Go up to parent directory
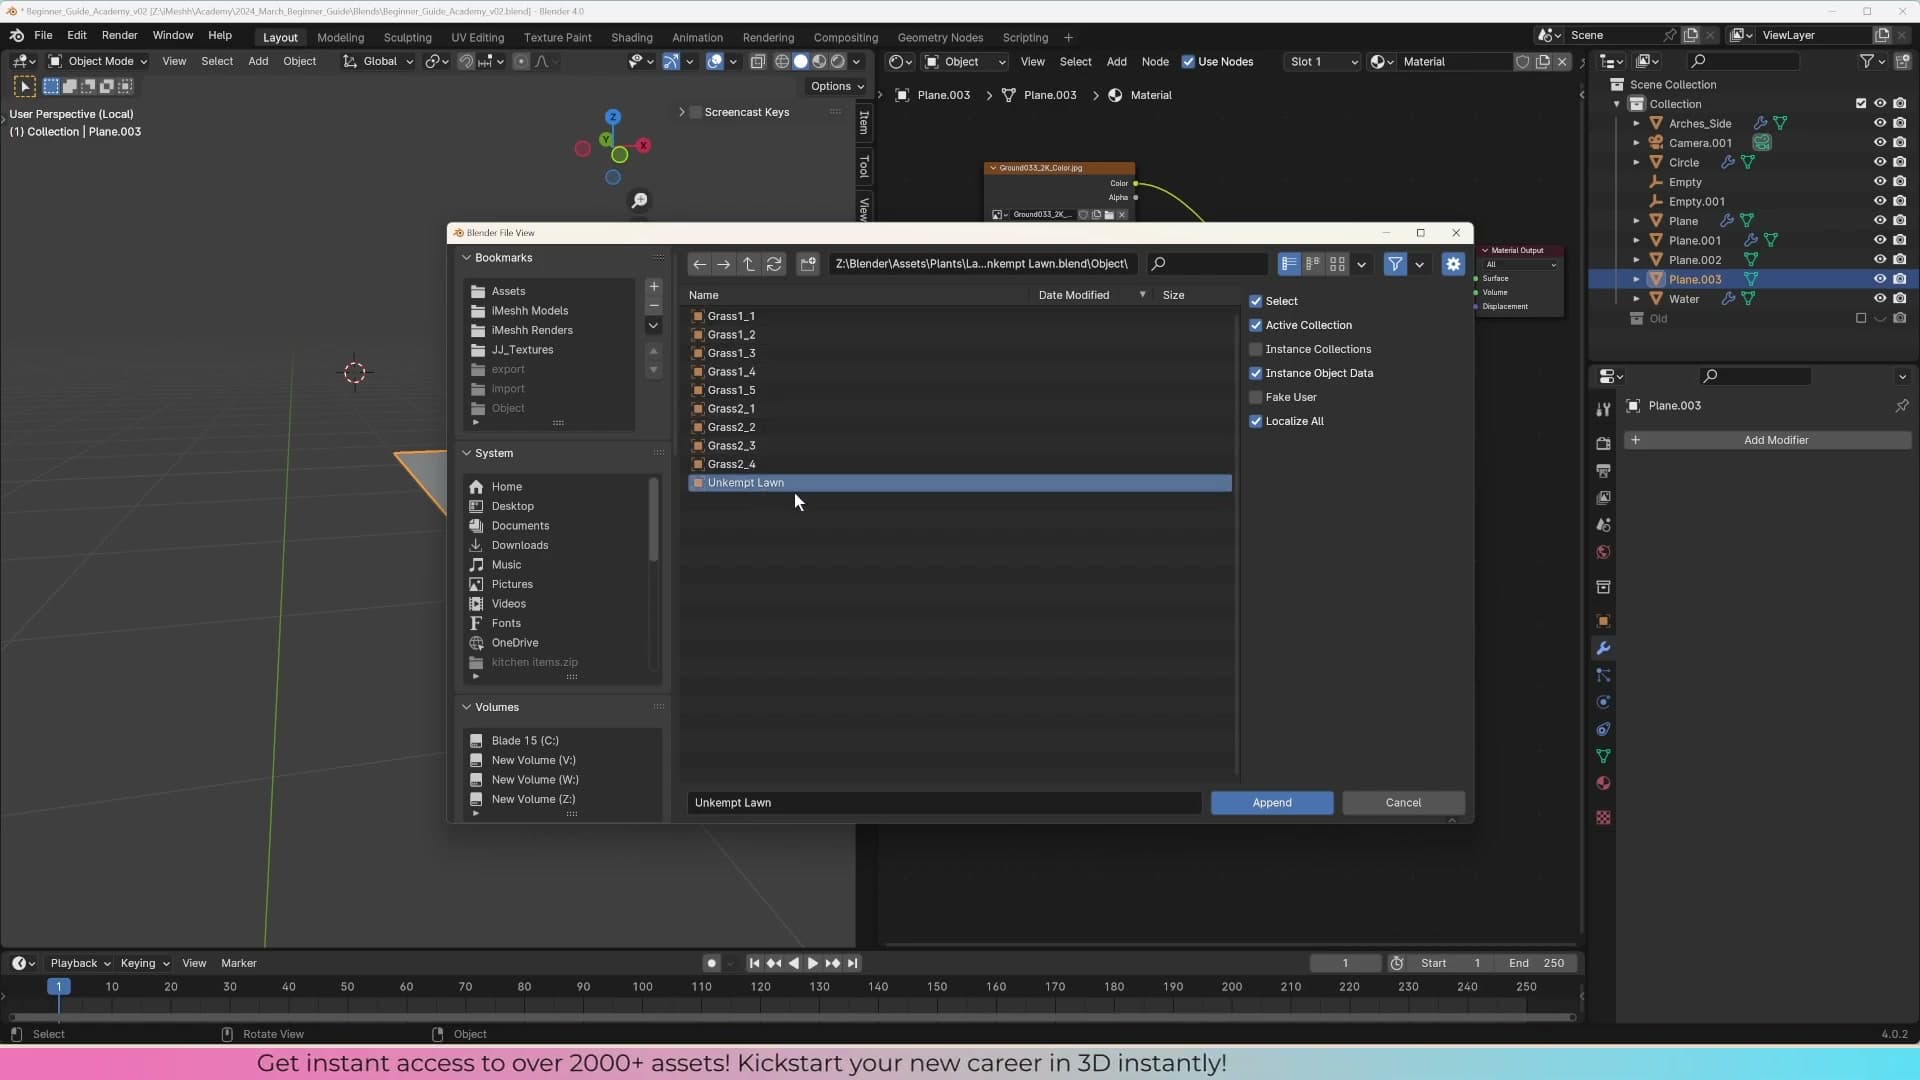1920x1080 pixels. [x=748, y=264]
